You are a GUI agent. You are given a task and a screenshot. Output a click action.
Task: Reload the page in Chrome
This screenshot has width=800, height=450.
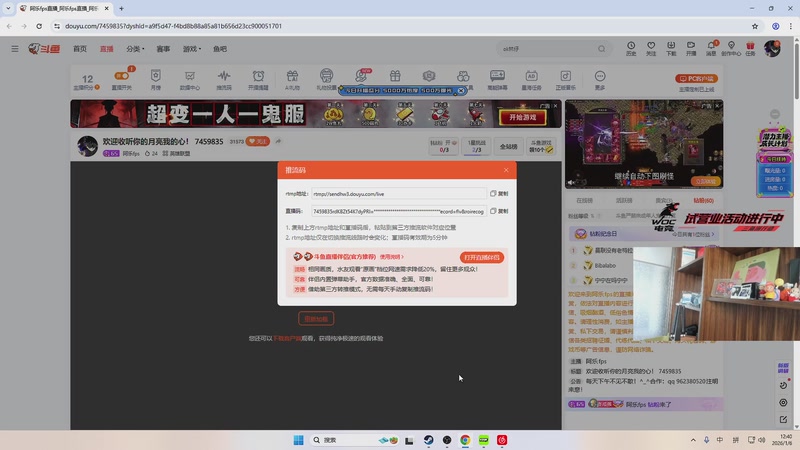click(39, 26)
